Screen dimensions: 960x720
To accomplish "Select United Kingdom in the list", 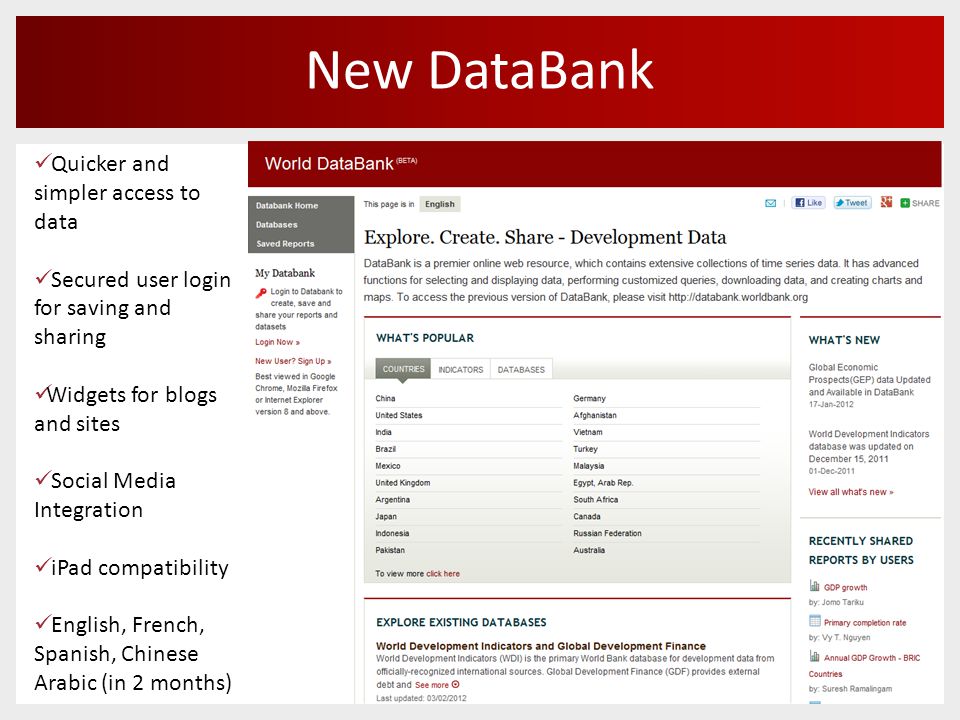I will click(x=403, y=482).
